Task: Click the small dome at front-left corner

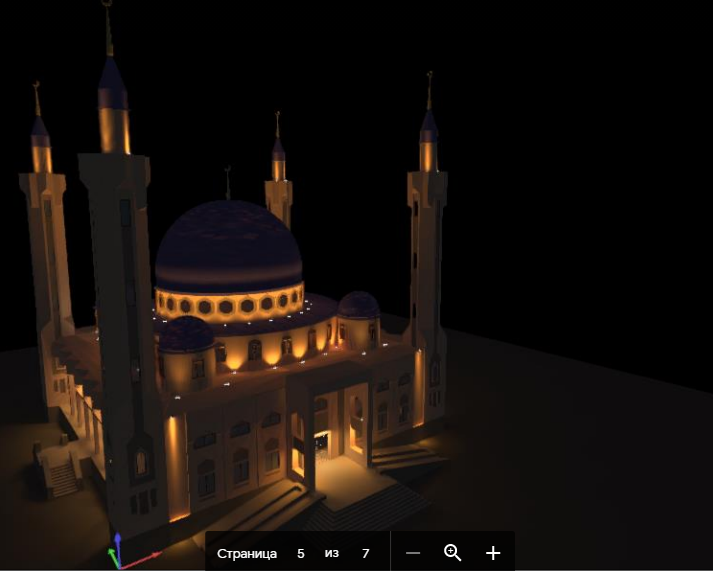Action: pyautogui.click(x=186, y=335)
